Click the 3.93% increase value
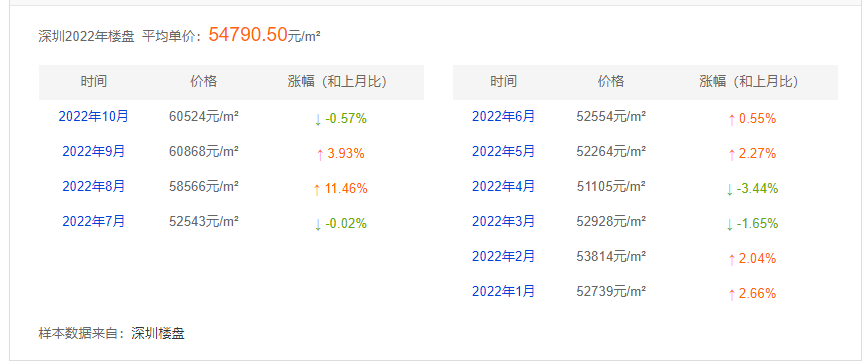The image size is (863, 362). 346,153
